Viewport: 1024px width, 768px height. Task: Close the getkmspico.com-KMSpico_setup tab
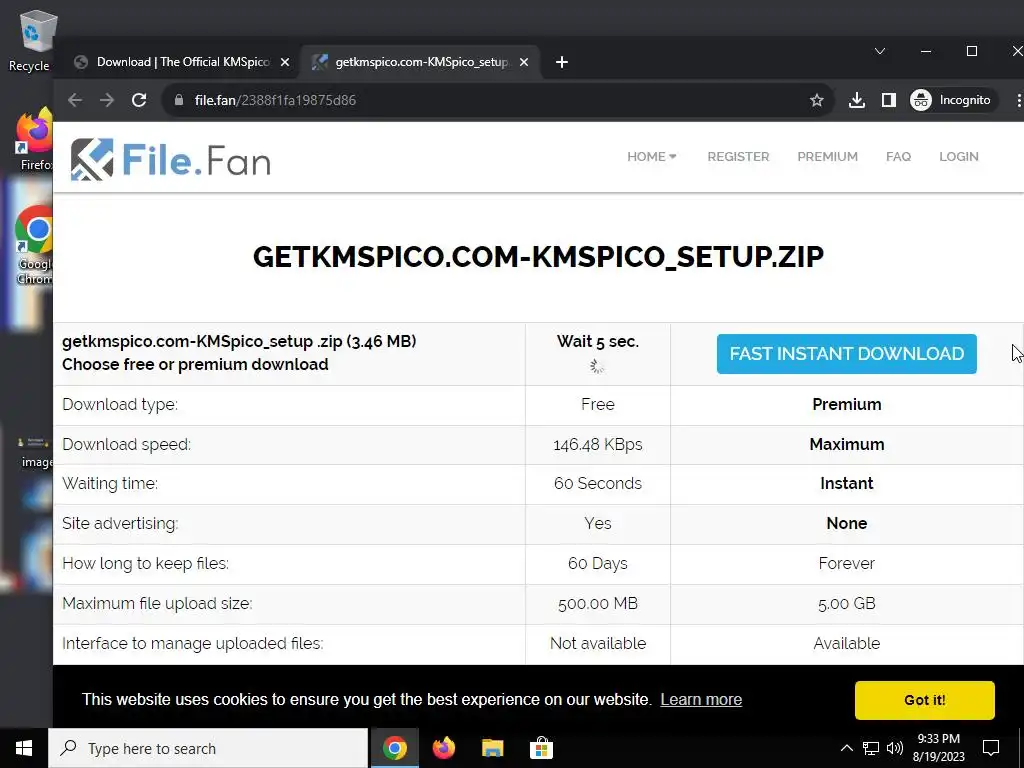click(x=524, y=62)
